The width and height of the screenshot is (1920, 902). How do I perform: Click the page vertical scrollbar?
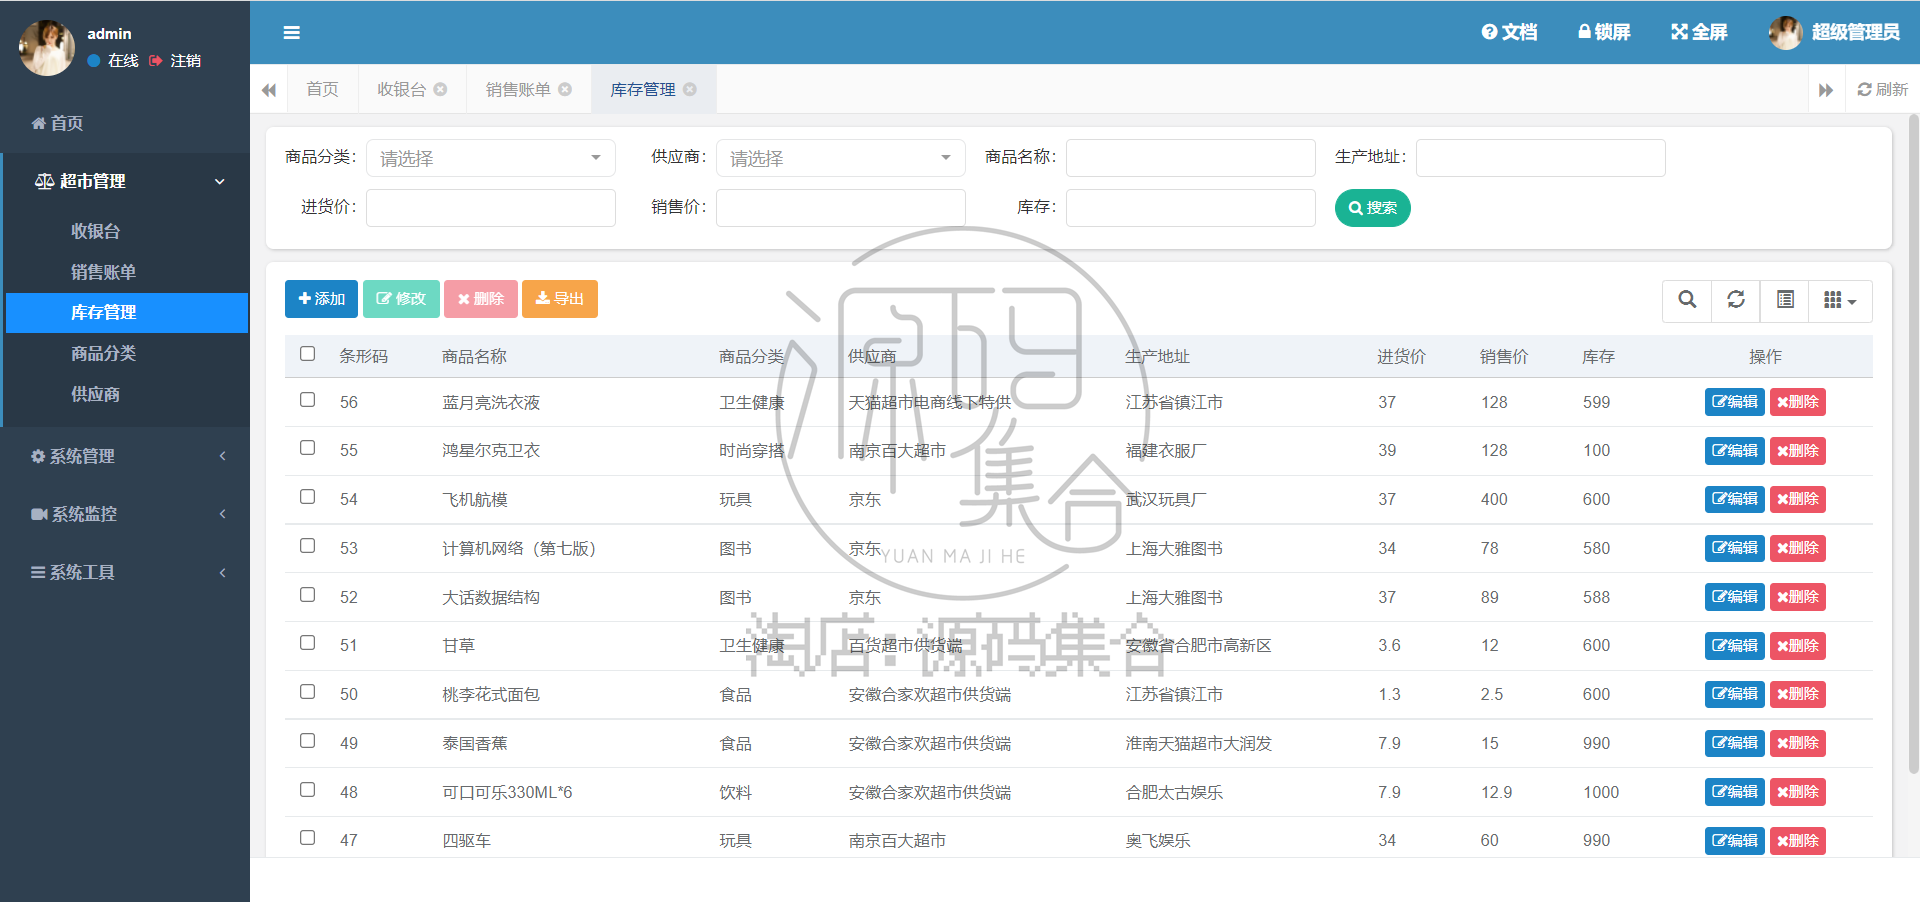coord(1913,445)
